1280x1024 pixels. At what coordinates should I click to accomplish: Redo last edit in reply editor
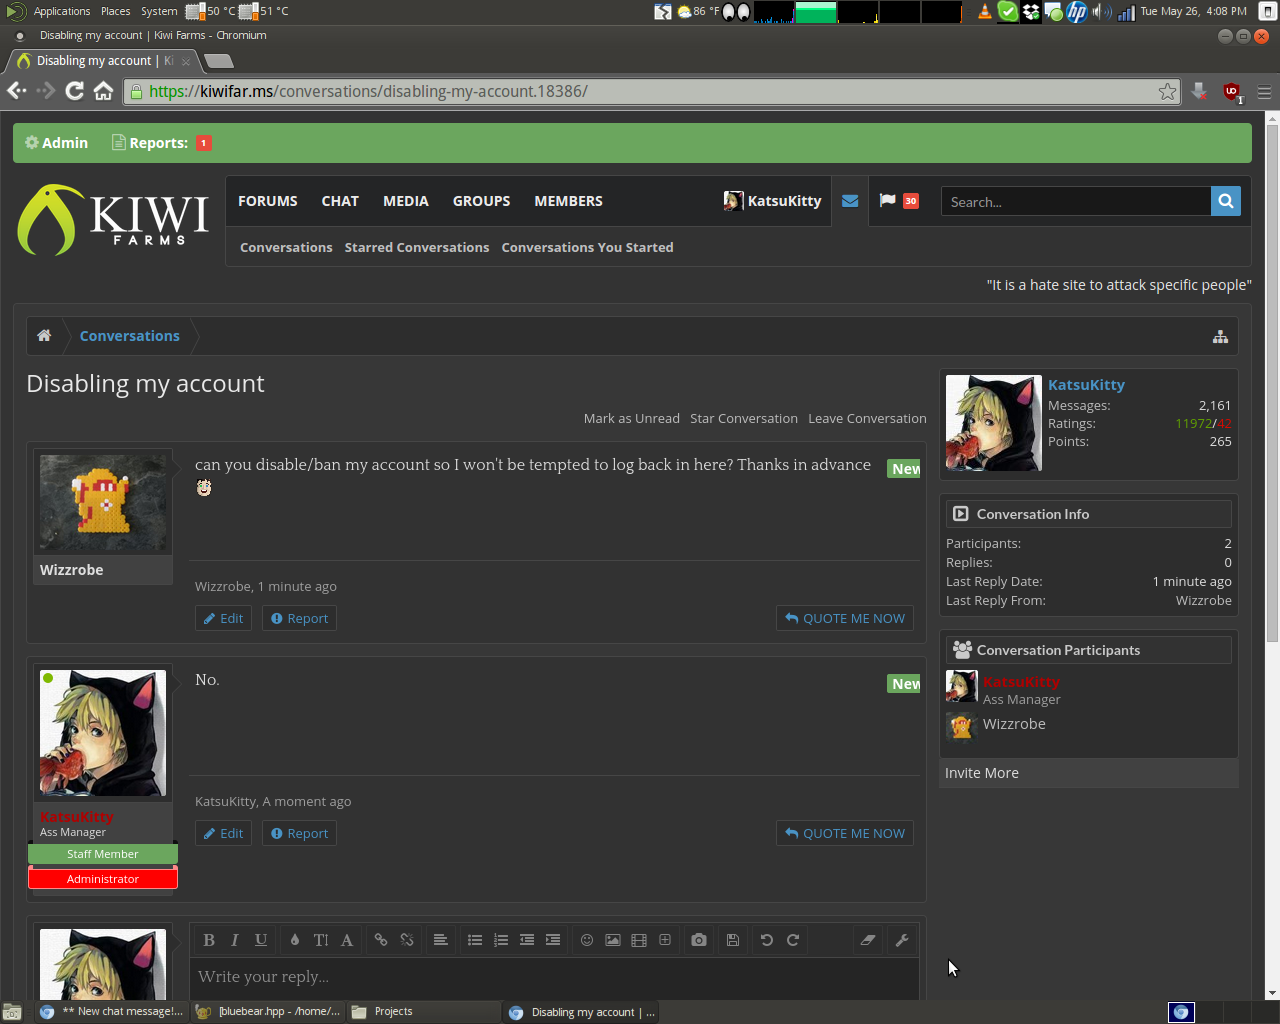click(793, 940)
